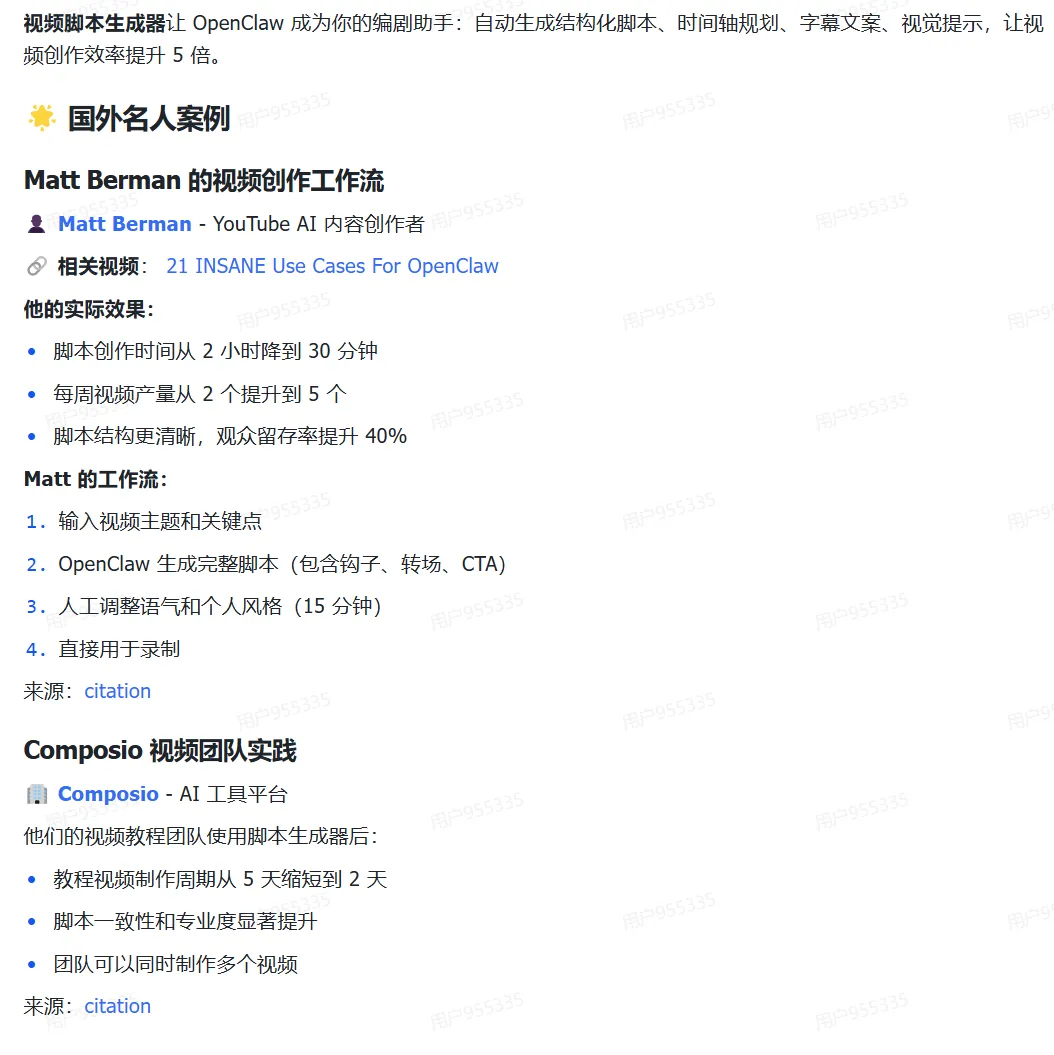Select the heading Matt Berman 的视频创作工作流
The width and height of the screenshot is (1054, 1055).
tap(204, 180)
